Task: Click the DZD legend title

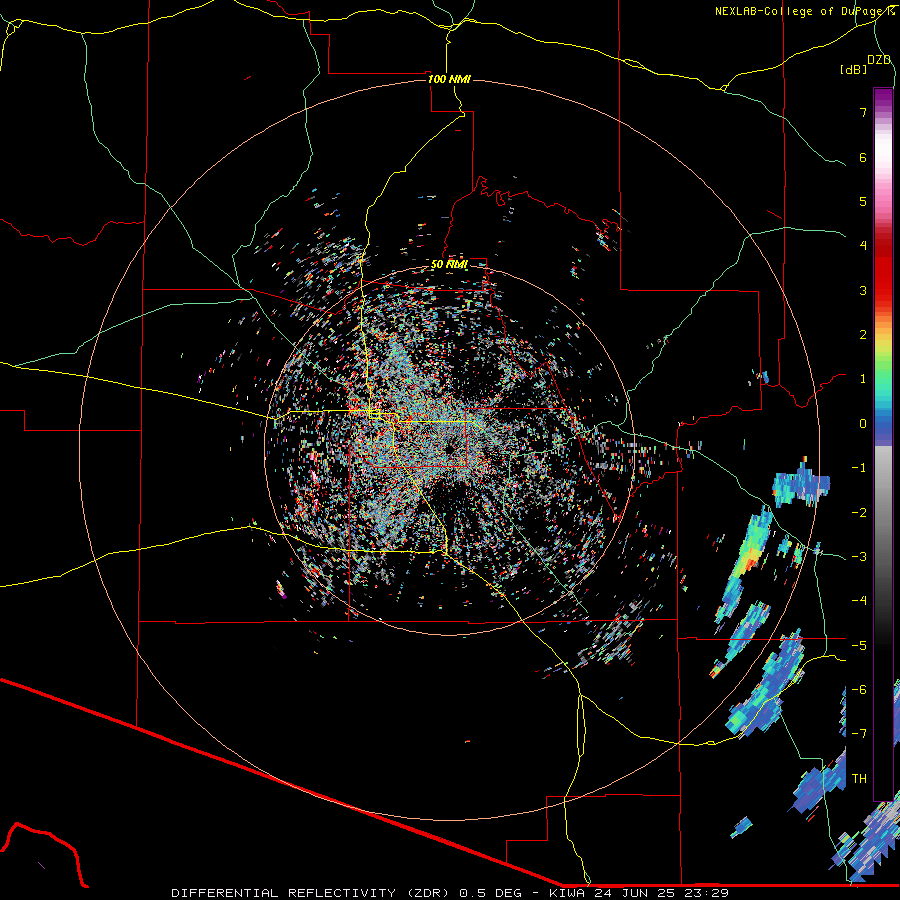Action: (879, 60)
